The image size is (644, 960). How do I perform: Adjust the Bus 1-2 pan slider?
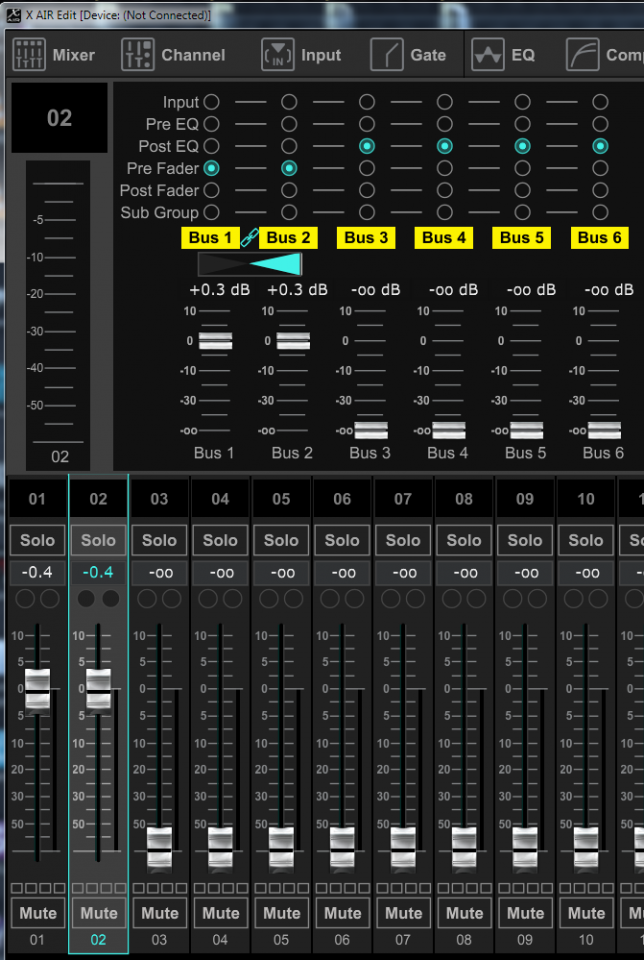(250, 264)
